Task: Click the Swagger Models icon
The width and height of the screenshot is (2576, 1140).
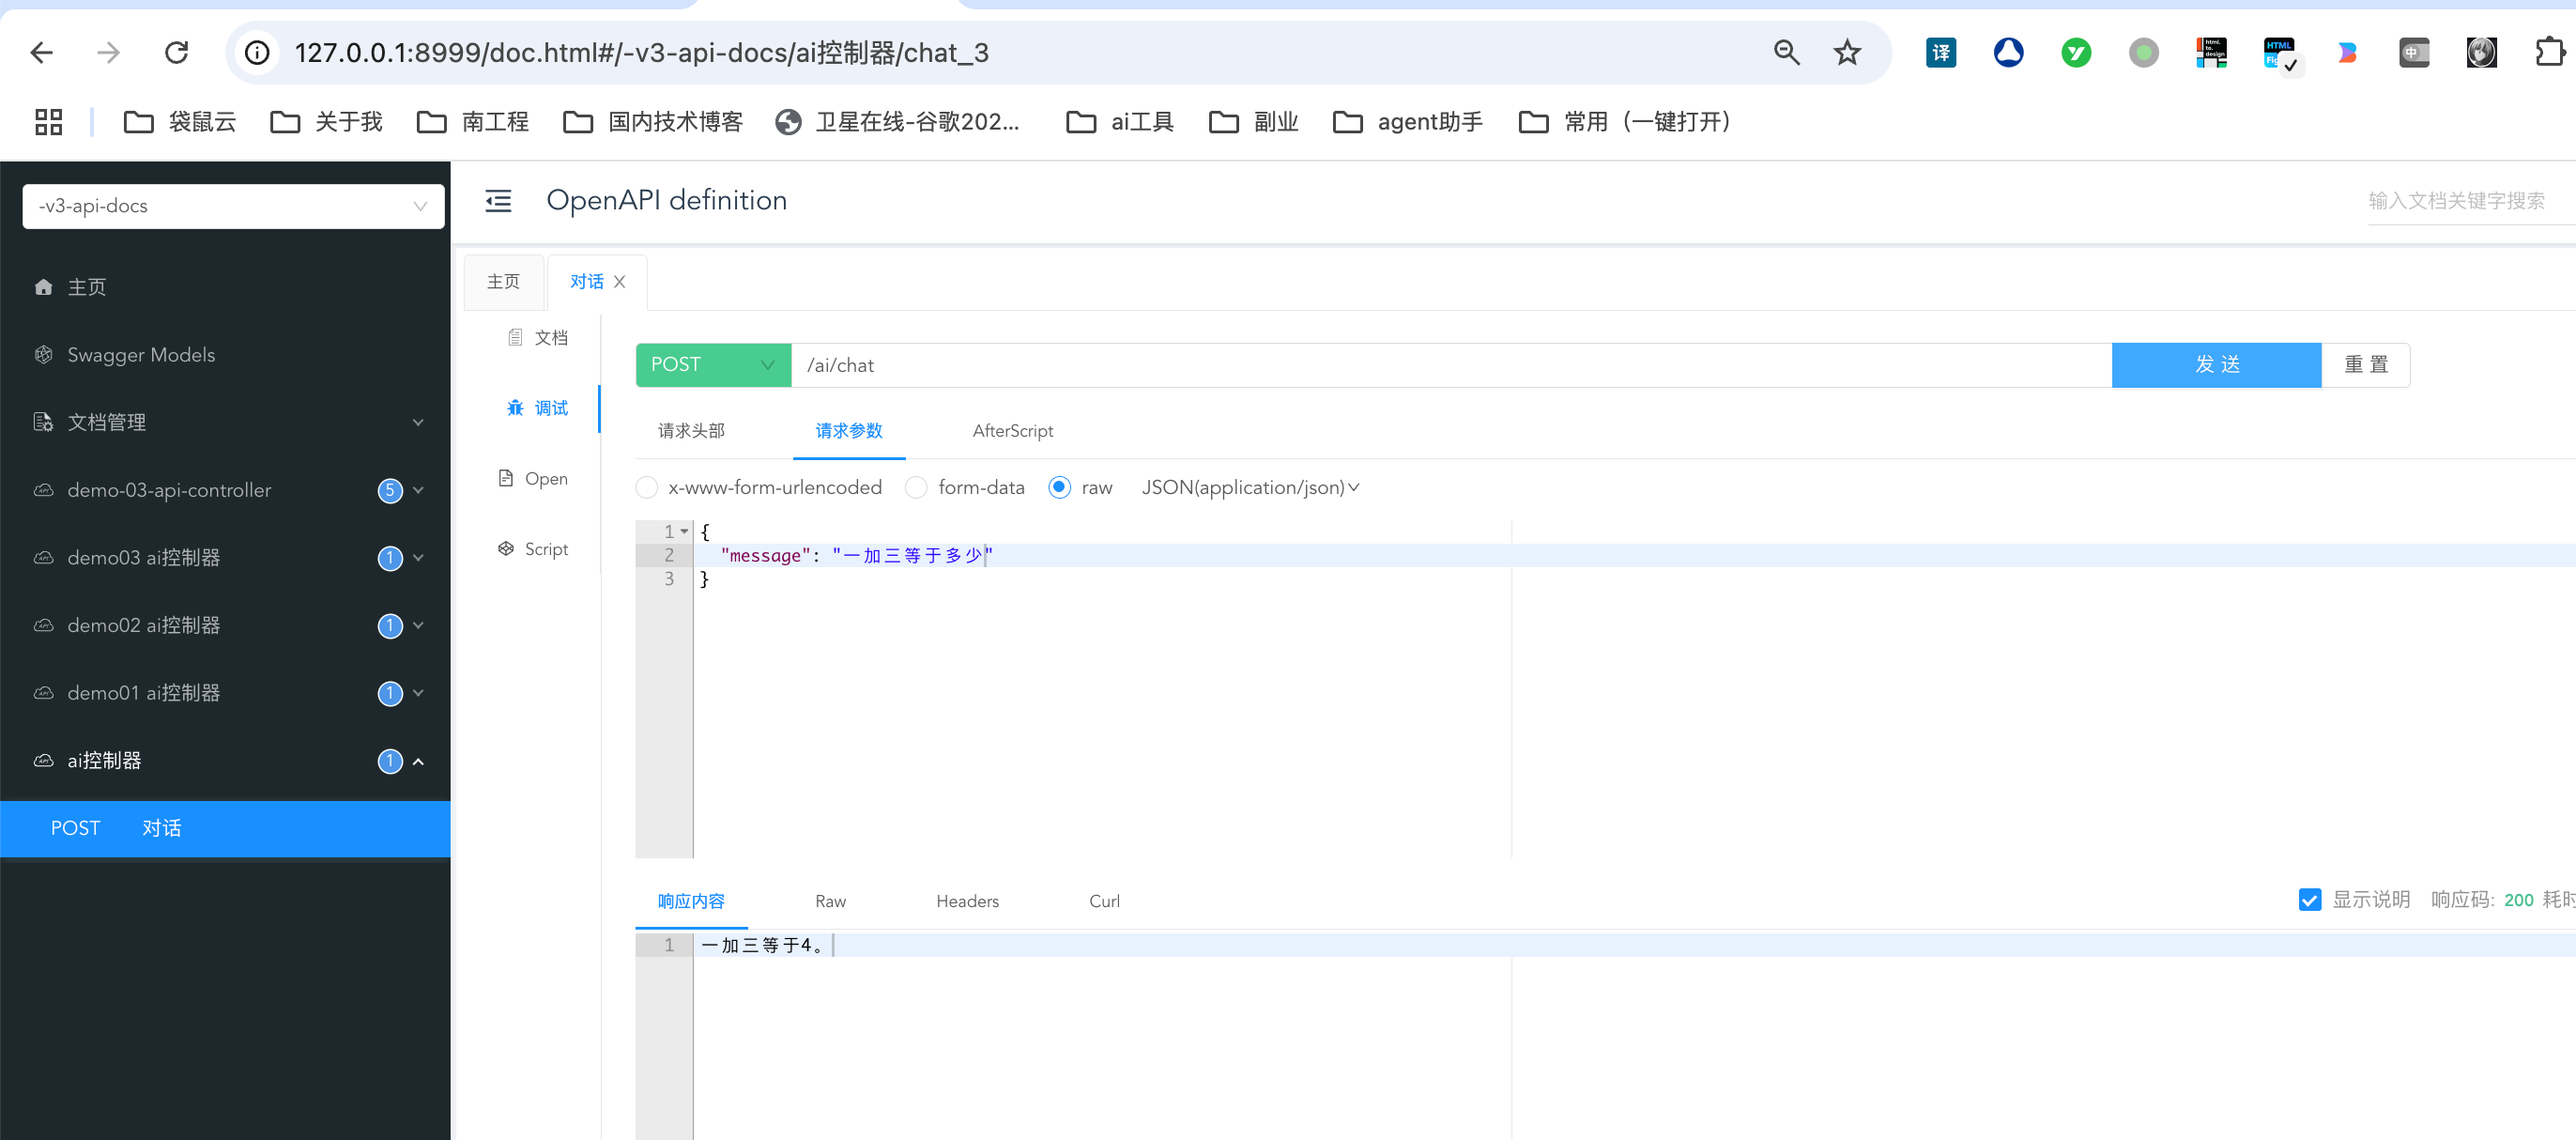Action: pyautogui.click(x=43, y=355)
